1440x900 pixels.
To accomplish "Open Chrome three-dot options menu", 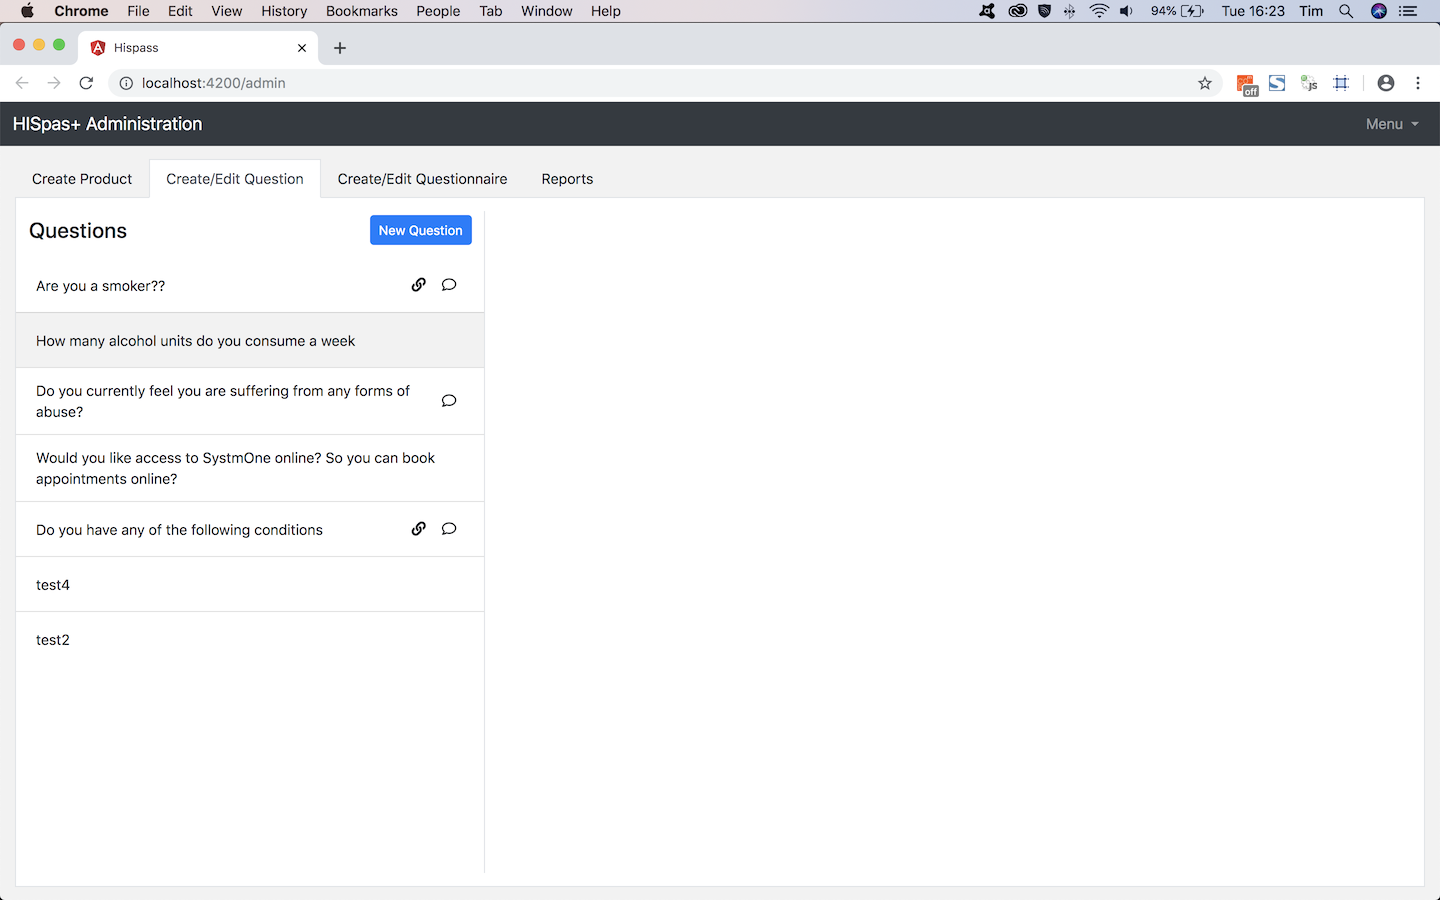I will 1418,83.
